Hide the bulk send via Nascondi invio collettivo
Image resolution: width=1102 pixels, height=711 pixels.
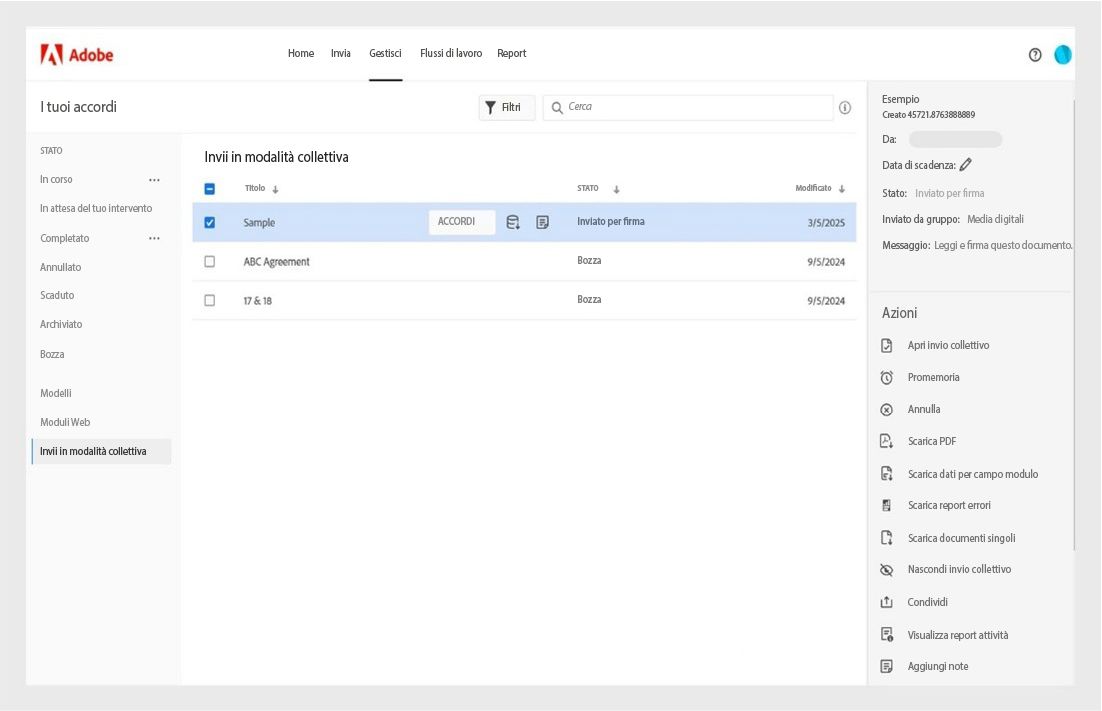(x=886, y=569)
